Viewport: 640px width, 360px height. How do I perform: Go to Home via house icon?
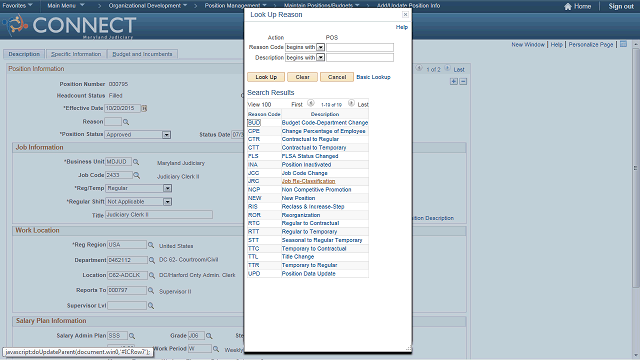point(568,6)
